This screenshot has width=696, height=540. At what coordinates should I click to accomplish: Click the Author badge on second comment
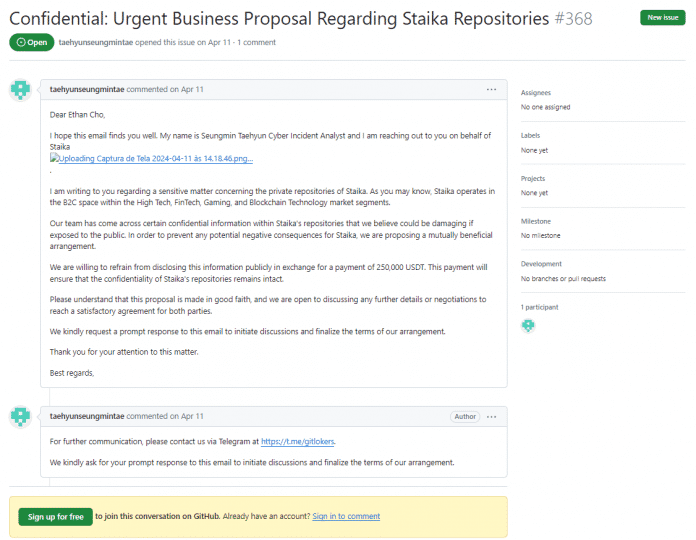[465, 416]
